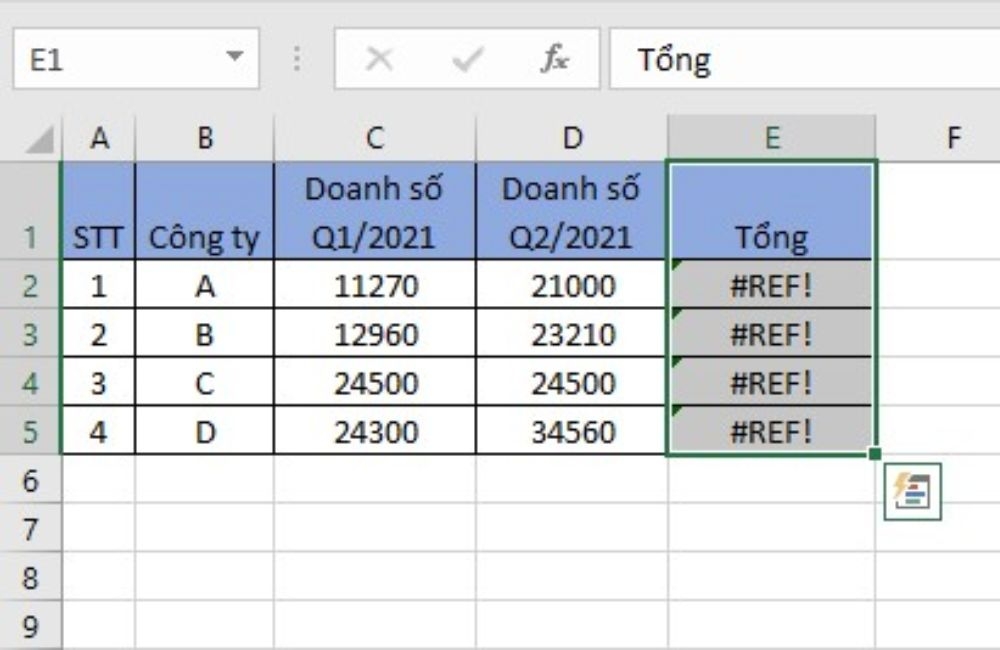Click the Tổng header cell in column E
Image resolution: width=1000 pixels, height=650 pixels.
point(772,211)
